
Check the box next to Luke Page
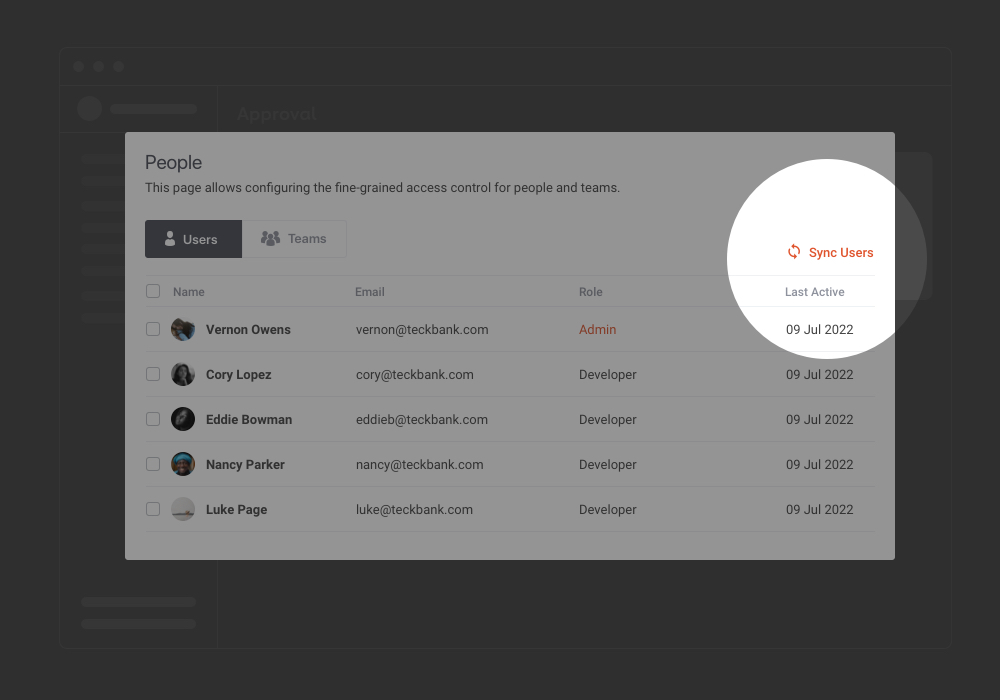click(152, 508)
